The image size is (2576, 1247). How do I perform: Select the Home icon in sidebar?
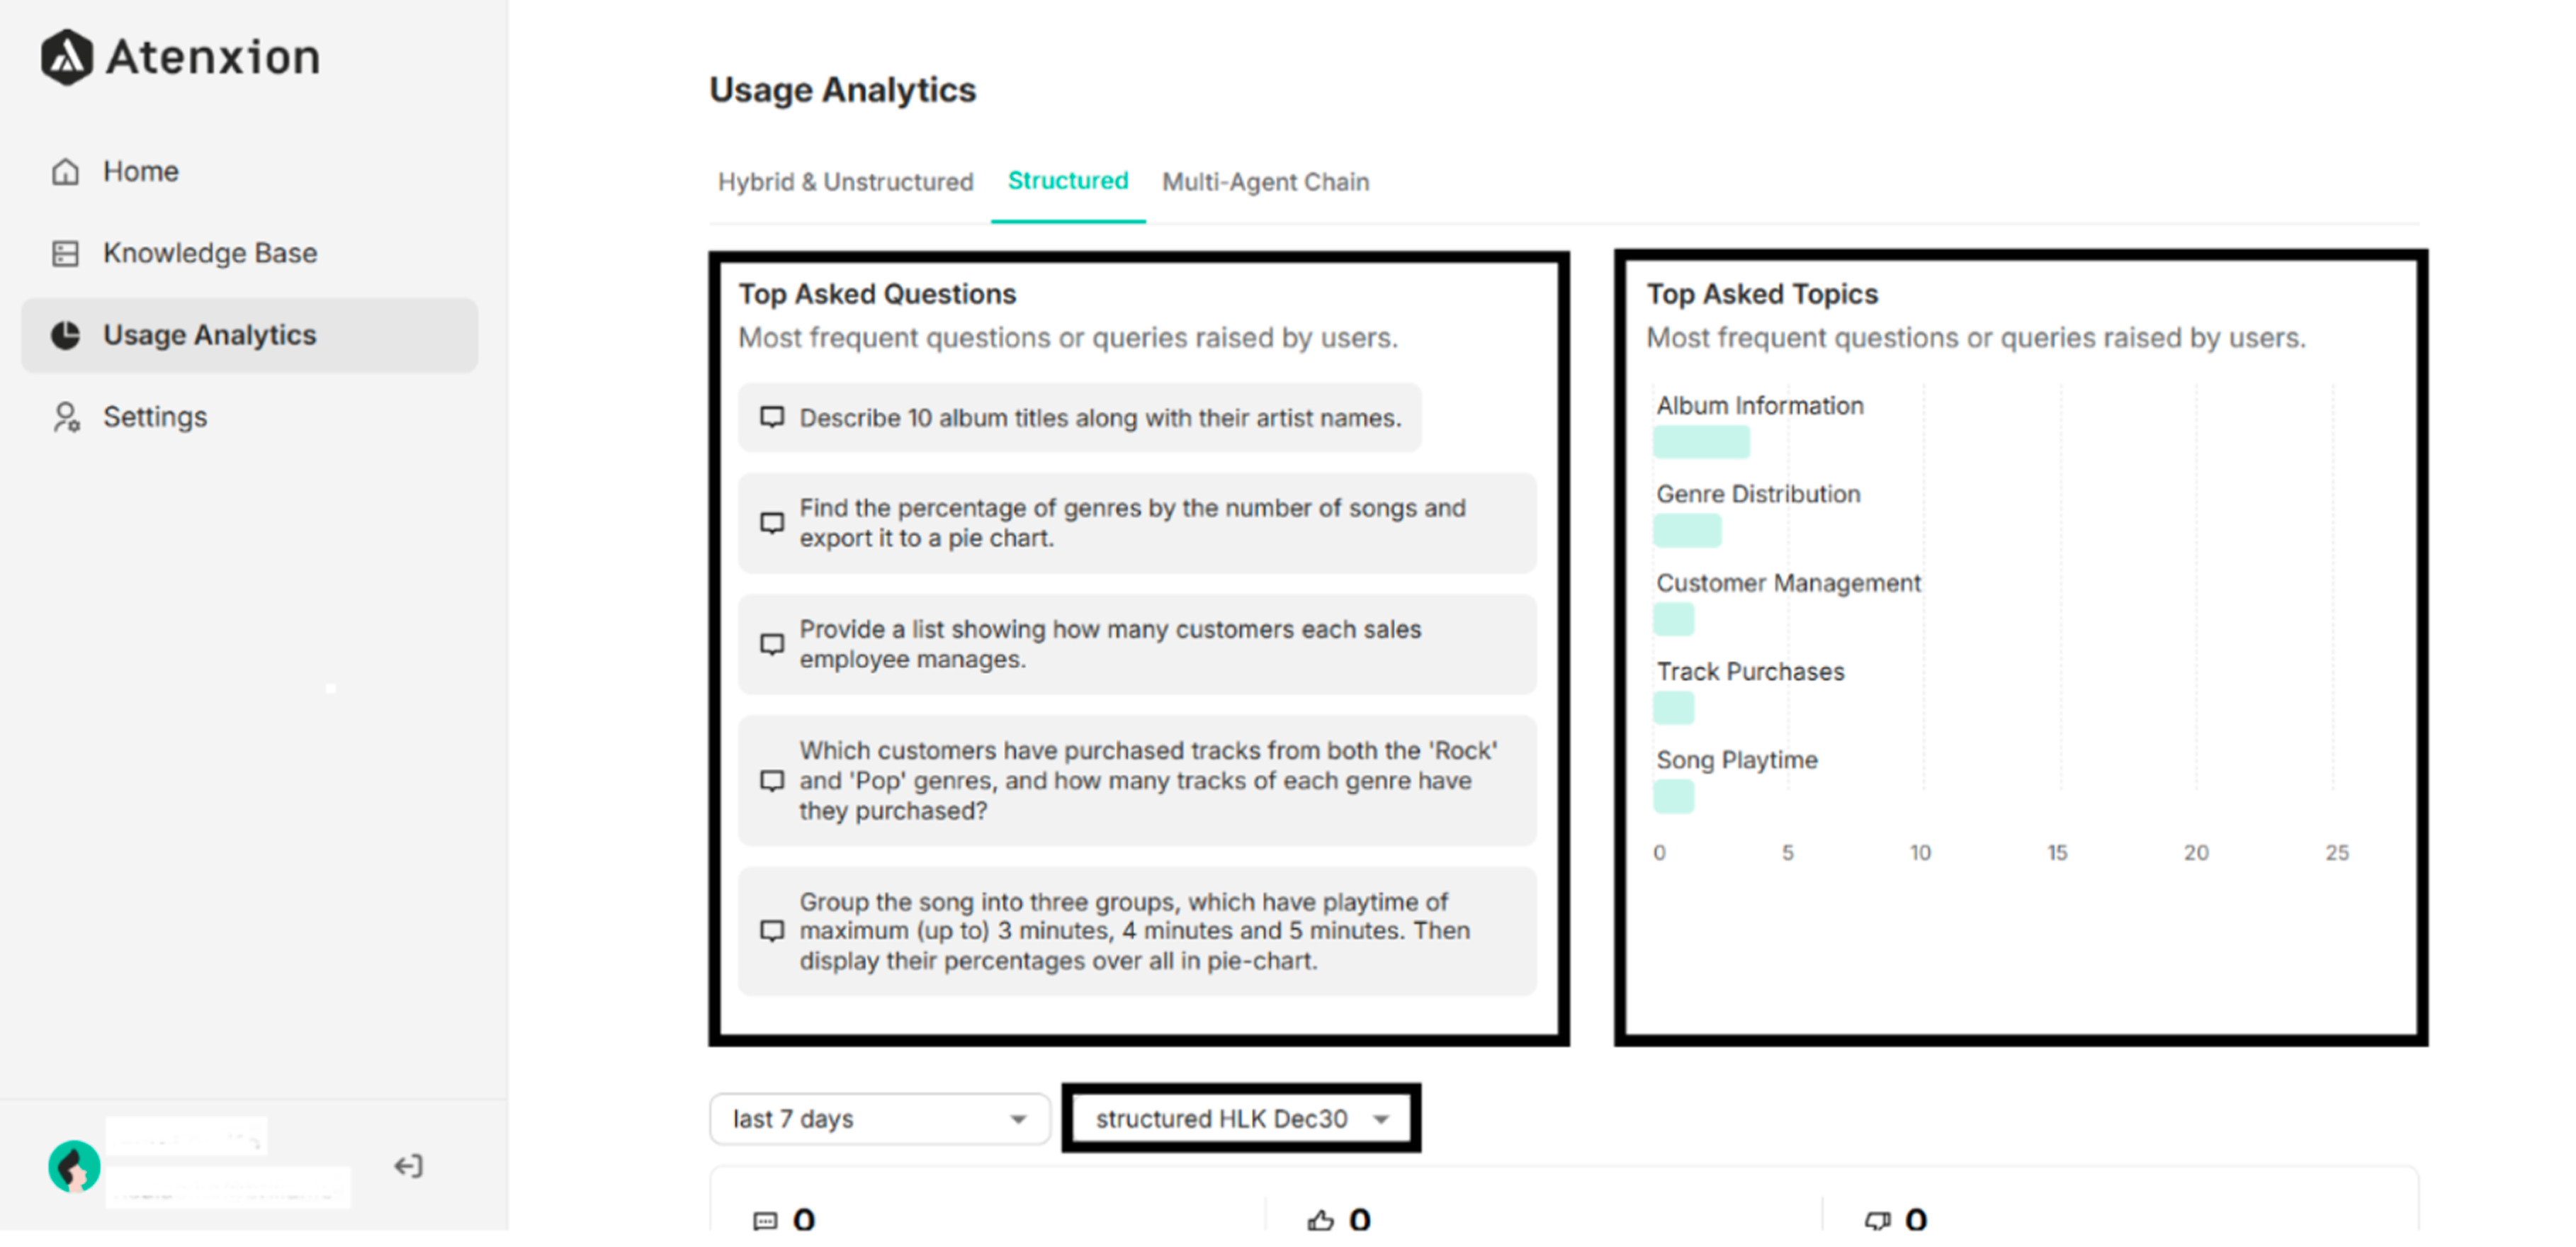pyautogui.click(x=66, y=171)
